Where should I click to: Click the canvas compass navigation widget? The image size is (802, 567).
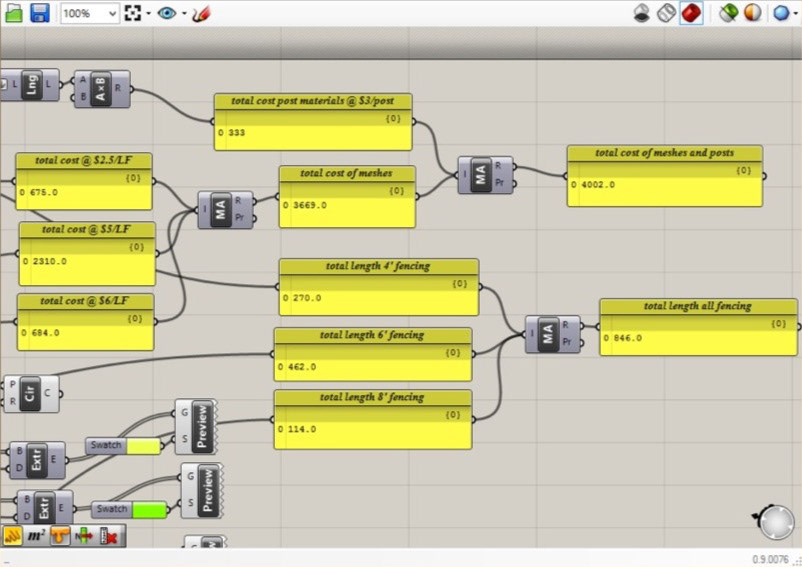[x=775, y=521]
